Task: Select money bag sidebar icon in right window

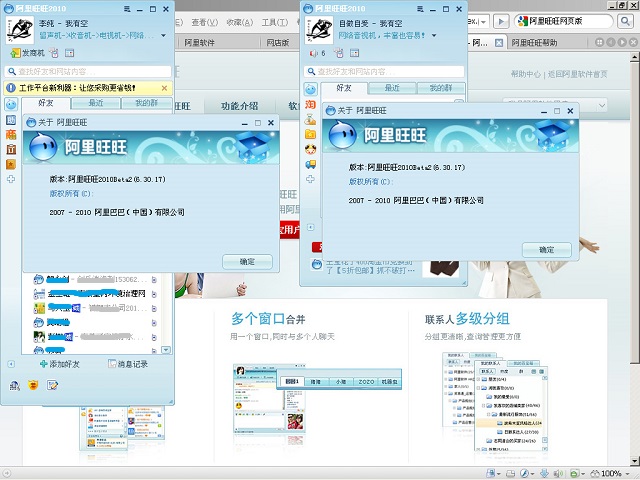Action: click(x=310, y=119)
